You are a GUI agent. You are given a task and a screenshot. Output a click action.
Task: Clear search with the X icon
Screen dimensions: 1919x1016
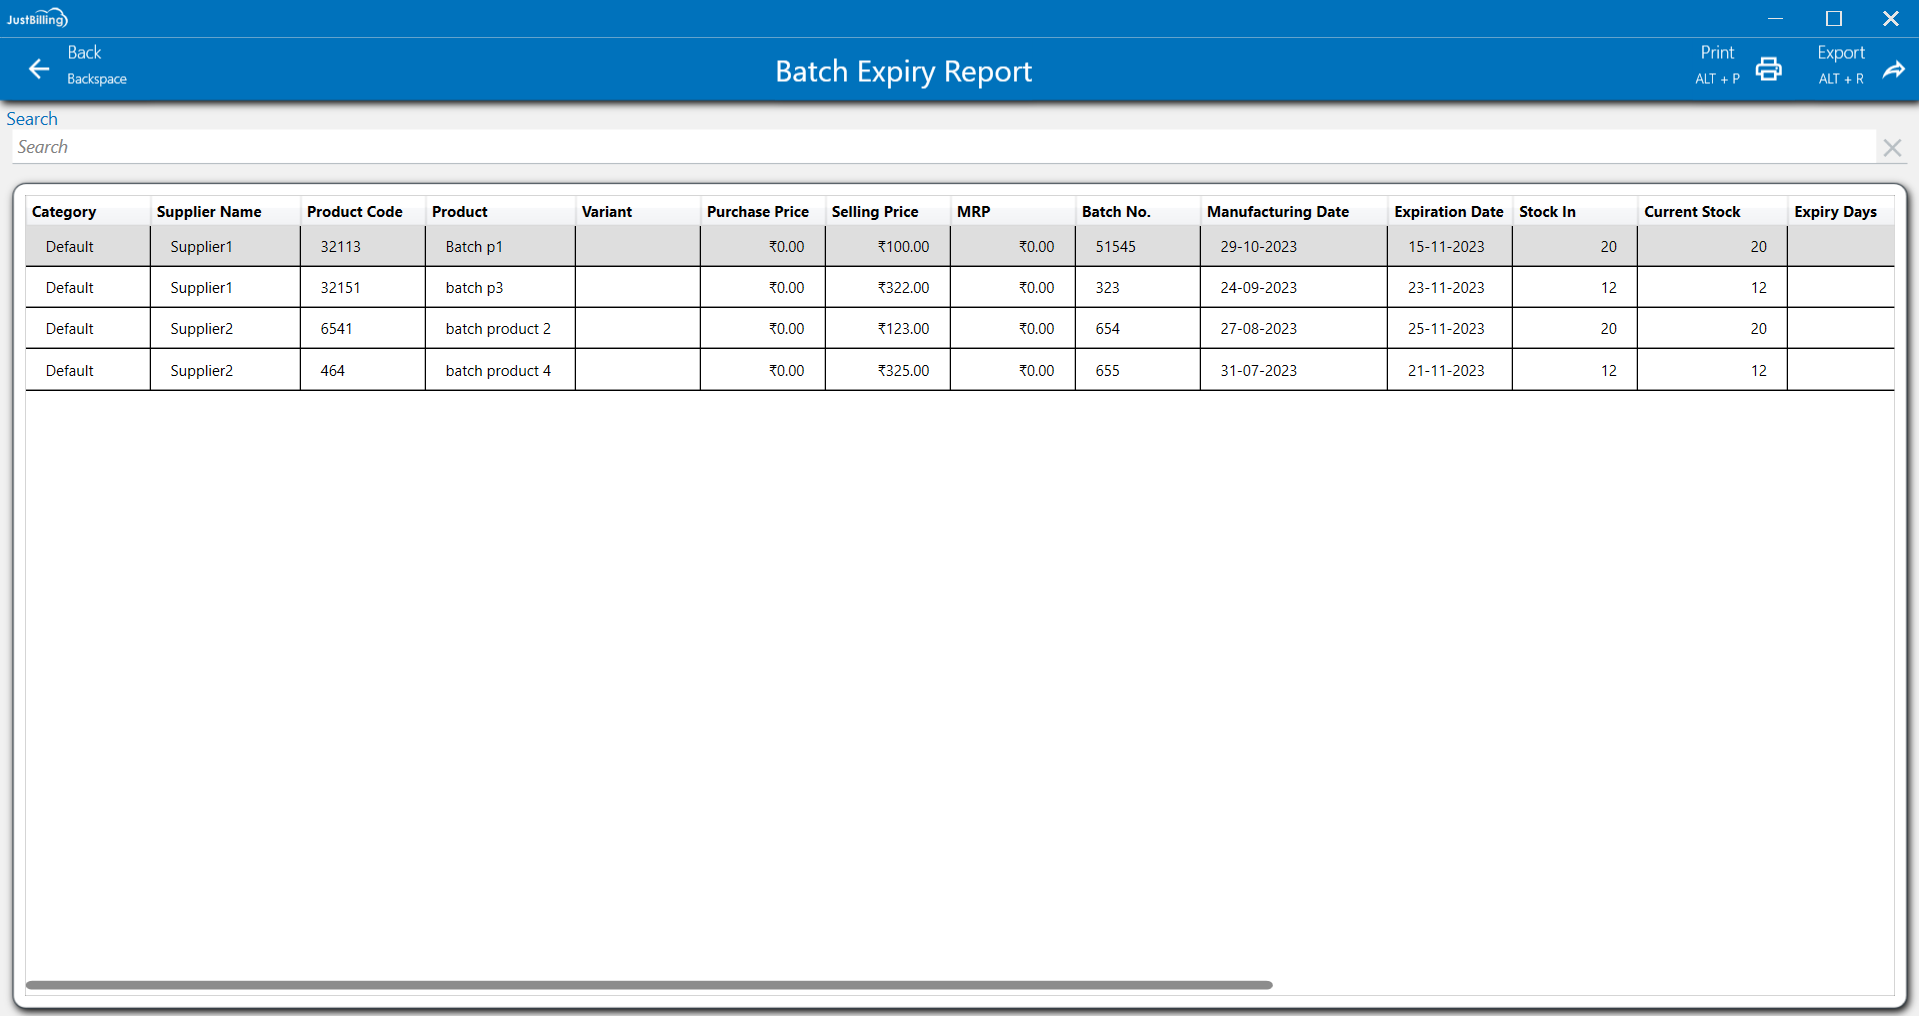[1891, 148]
